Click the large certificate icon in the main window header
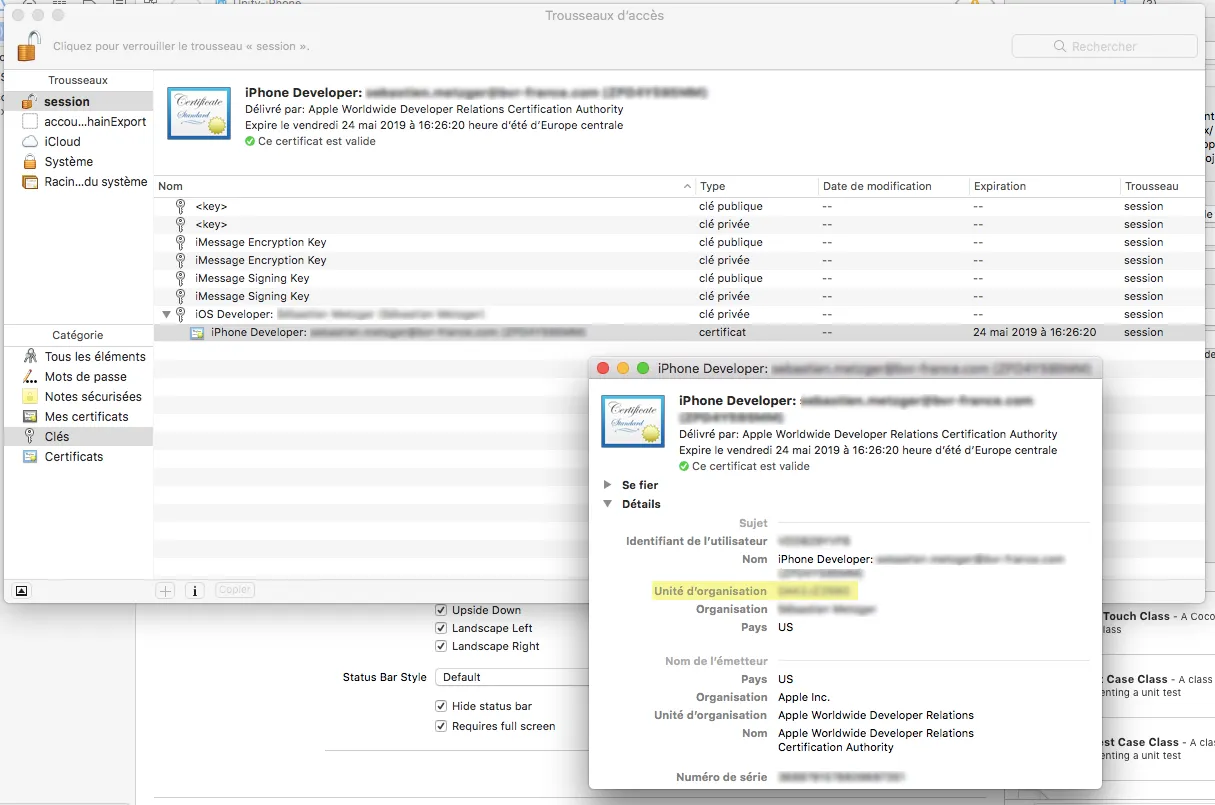 (x=198, y=113)
